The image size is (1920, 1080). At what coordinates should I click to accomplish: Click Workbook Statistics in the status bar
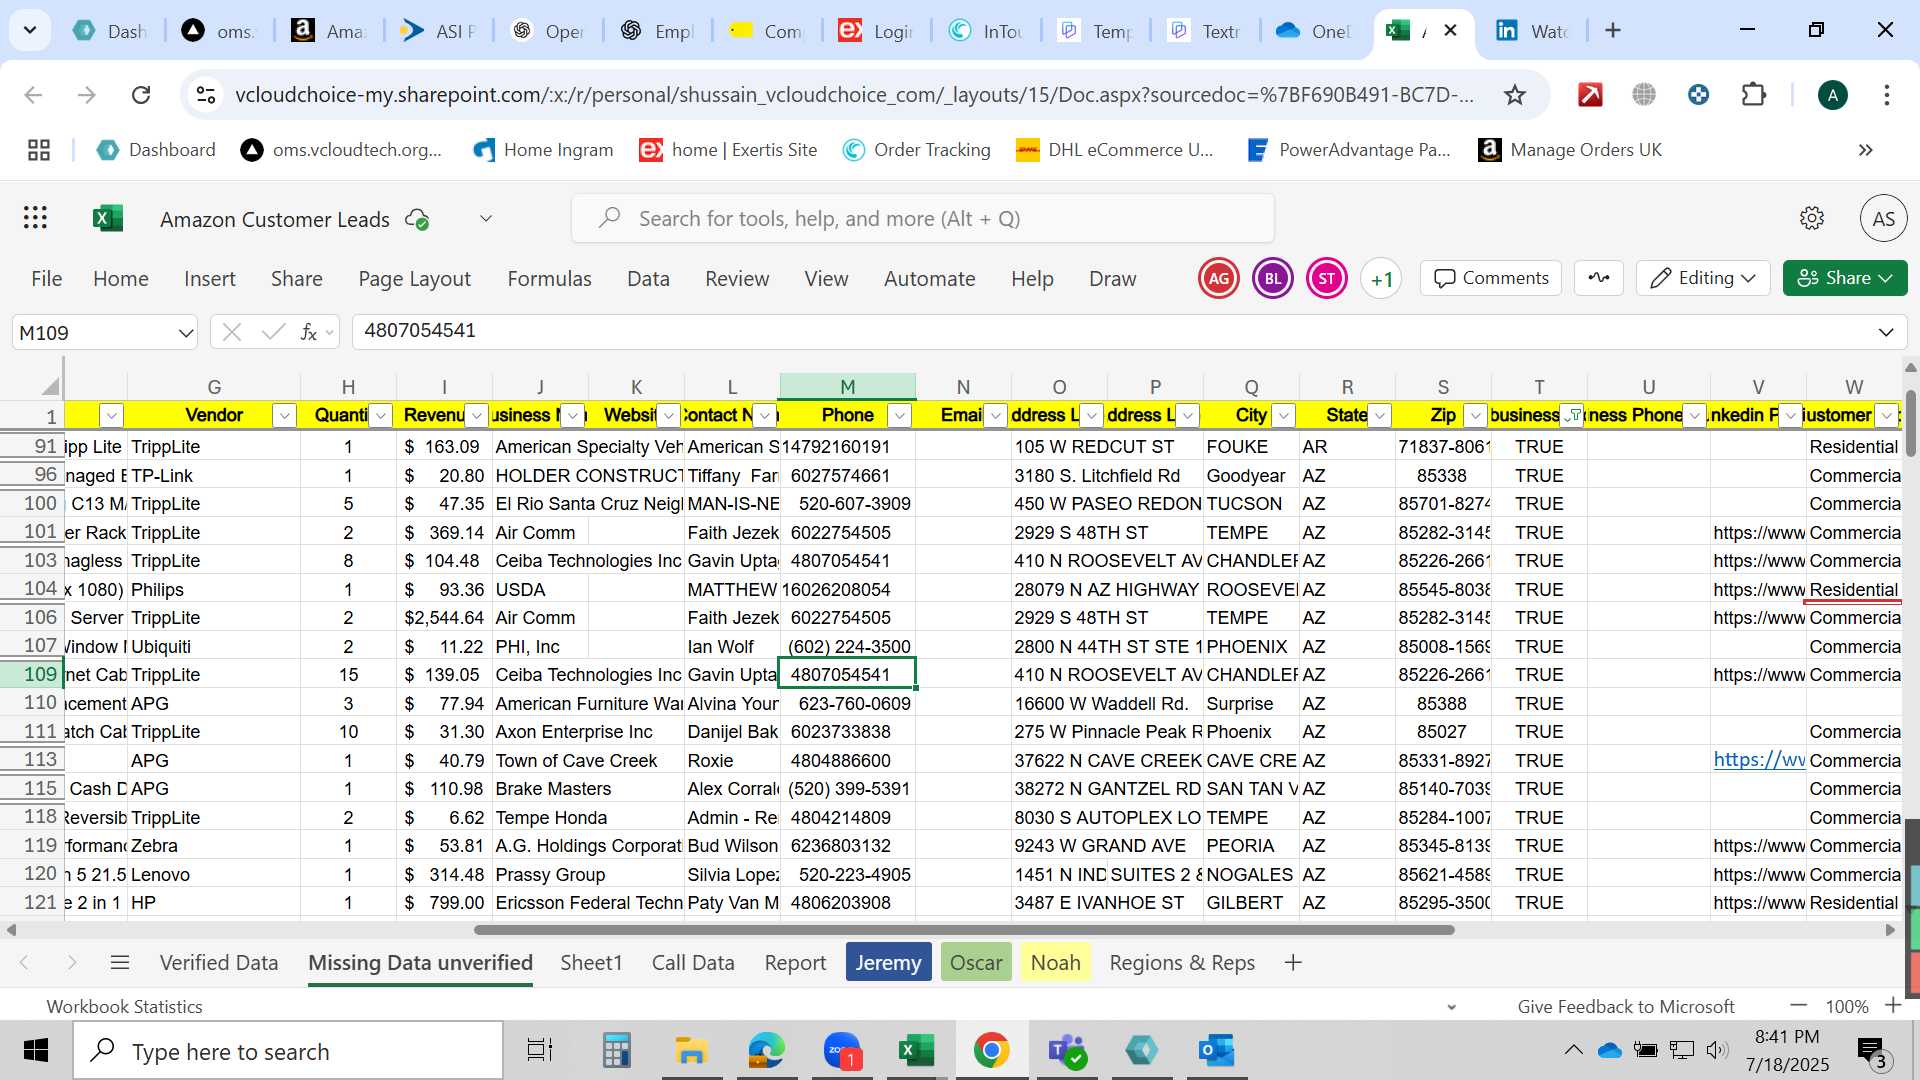tap(124, 1006)
